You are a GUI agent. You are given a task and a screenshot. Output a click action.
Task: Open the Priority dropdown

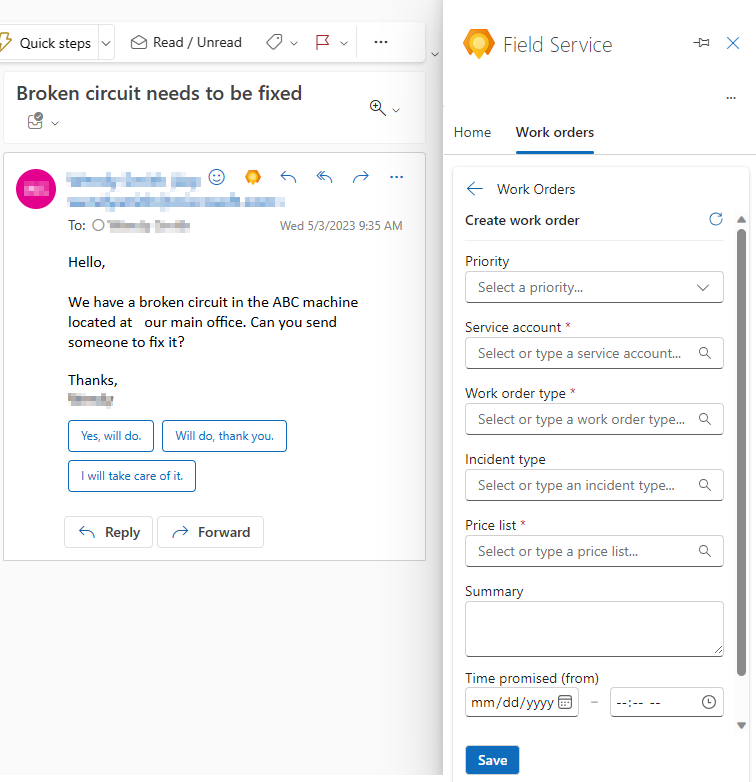594,287
